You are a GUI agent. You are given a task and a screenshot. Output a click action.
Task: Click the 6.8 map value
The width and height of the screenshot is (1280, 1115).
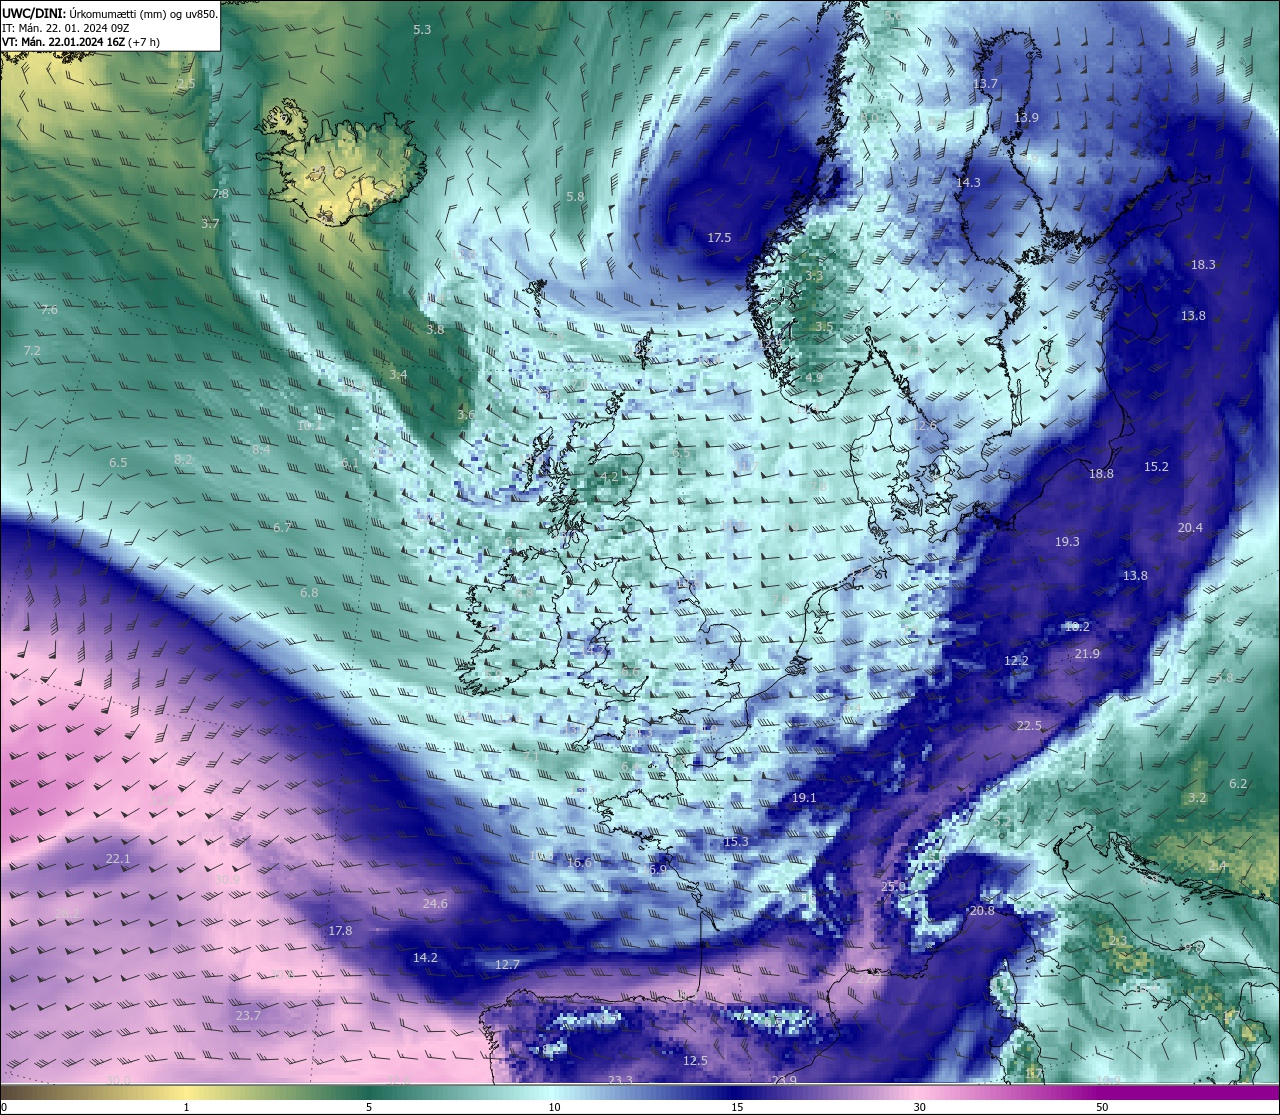(309, 593)
